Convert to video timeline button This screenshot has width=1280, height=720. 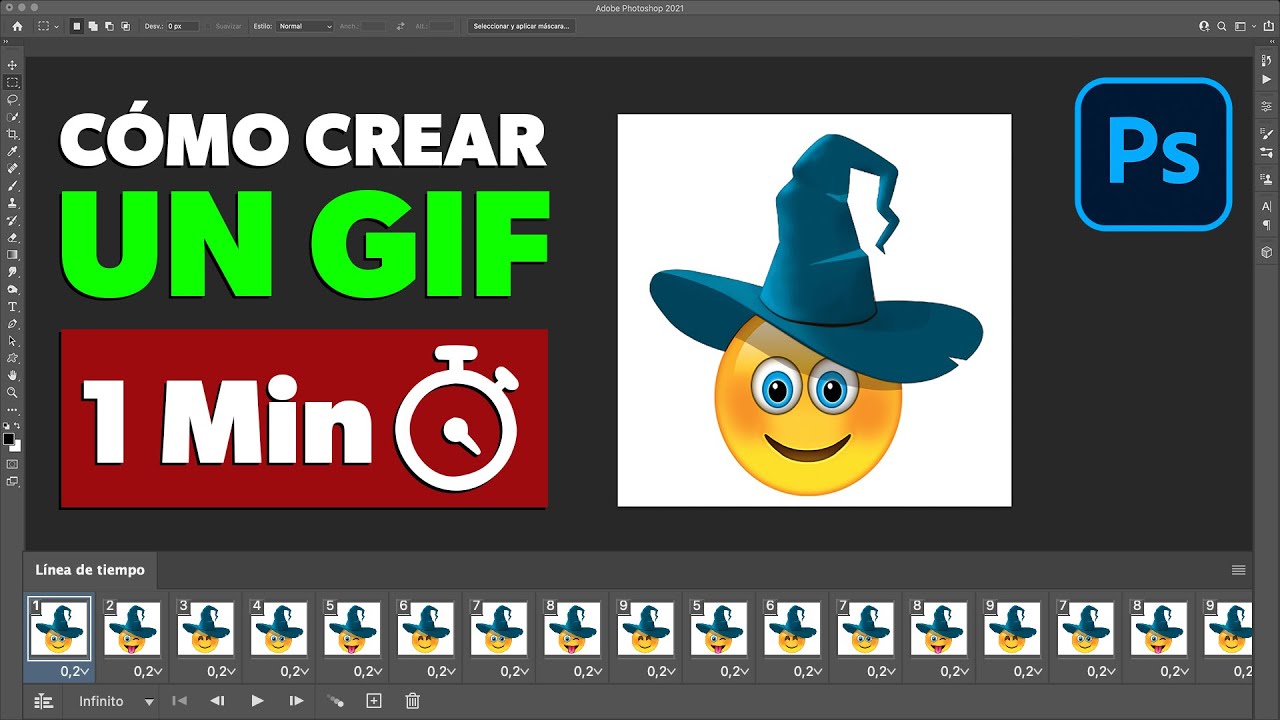pyautogui.click(x=43, y=701)
